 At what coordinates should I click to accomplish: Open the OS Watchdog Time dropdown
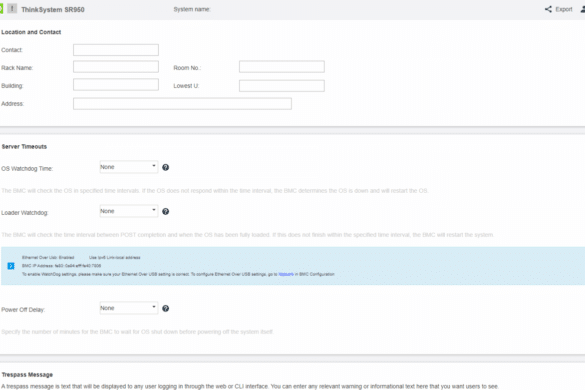[x=129, y=167]
